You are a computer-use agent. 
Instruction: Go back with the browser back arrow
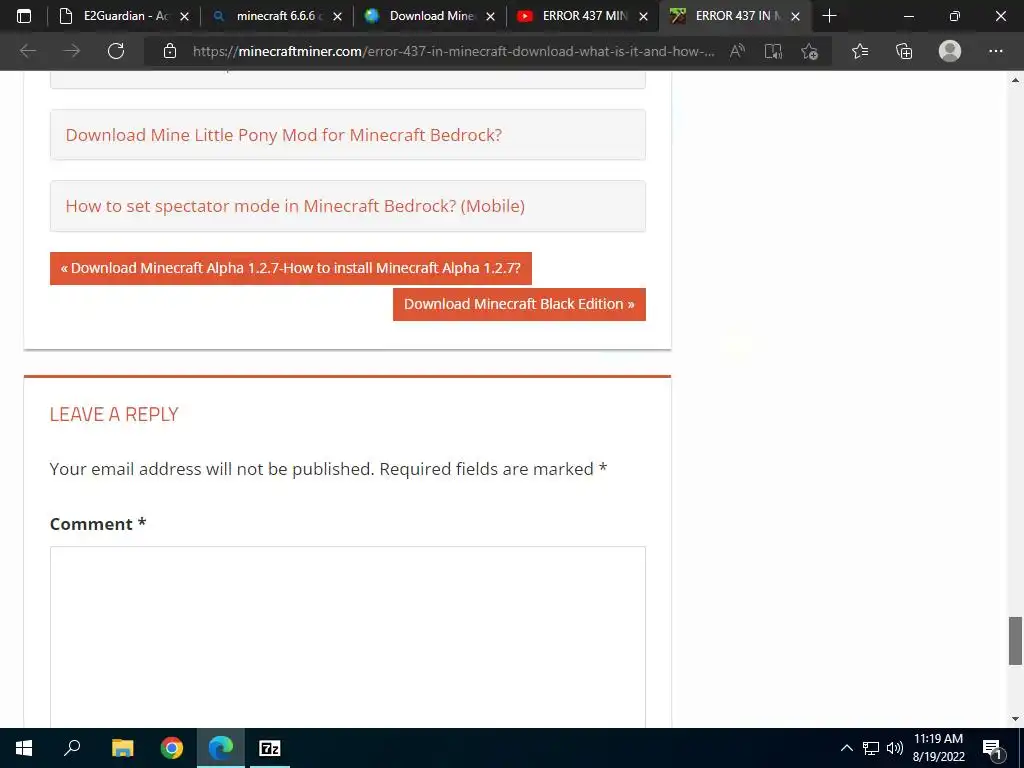[x=27, y=51]
